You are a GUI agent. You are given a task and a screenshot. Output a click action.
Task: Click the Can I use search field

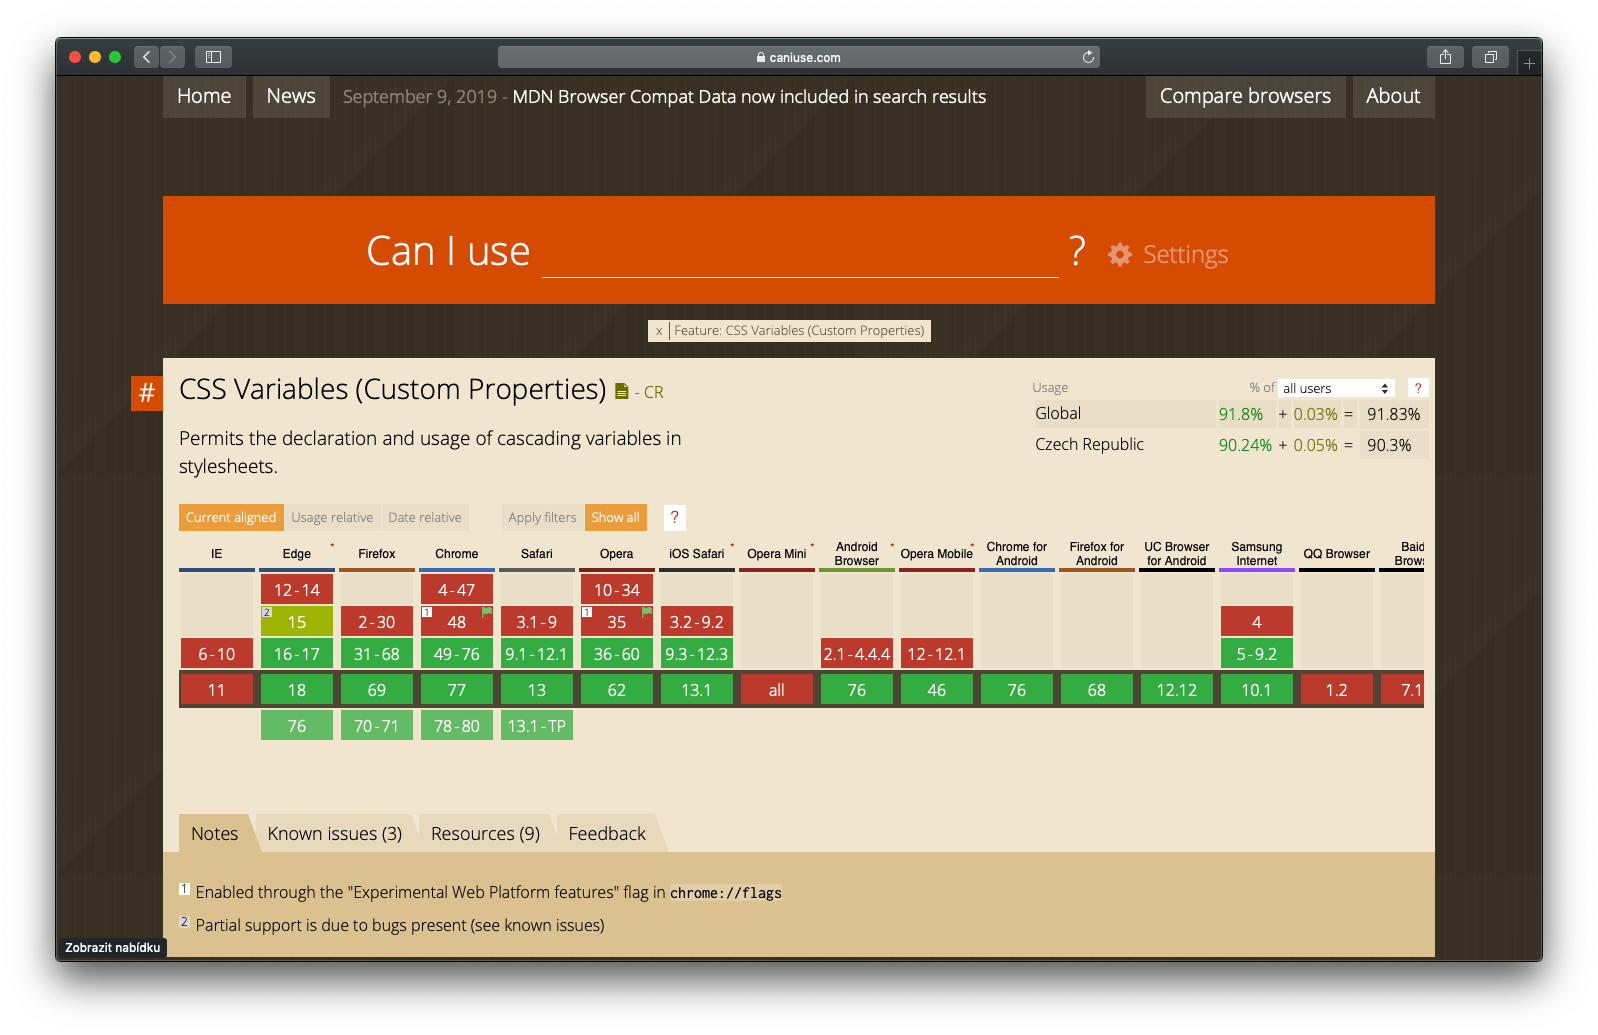point(800,252)
